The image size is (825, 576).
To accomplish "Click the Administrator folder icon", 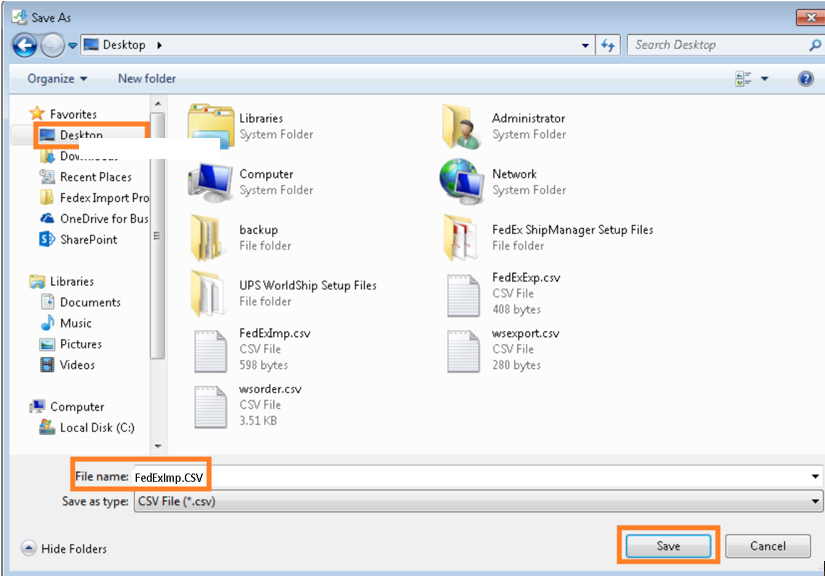I will click(461, 126).
